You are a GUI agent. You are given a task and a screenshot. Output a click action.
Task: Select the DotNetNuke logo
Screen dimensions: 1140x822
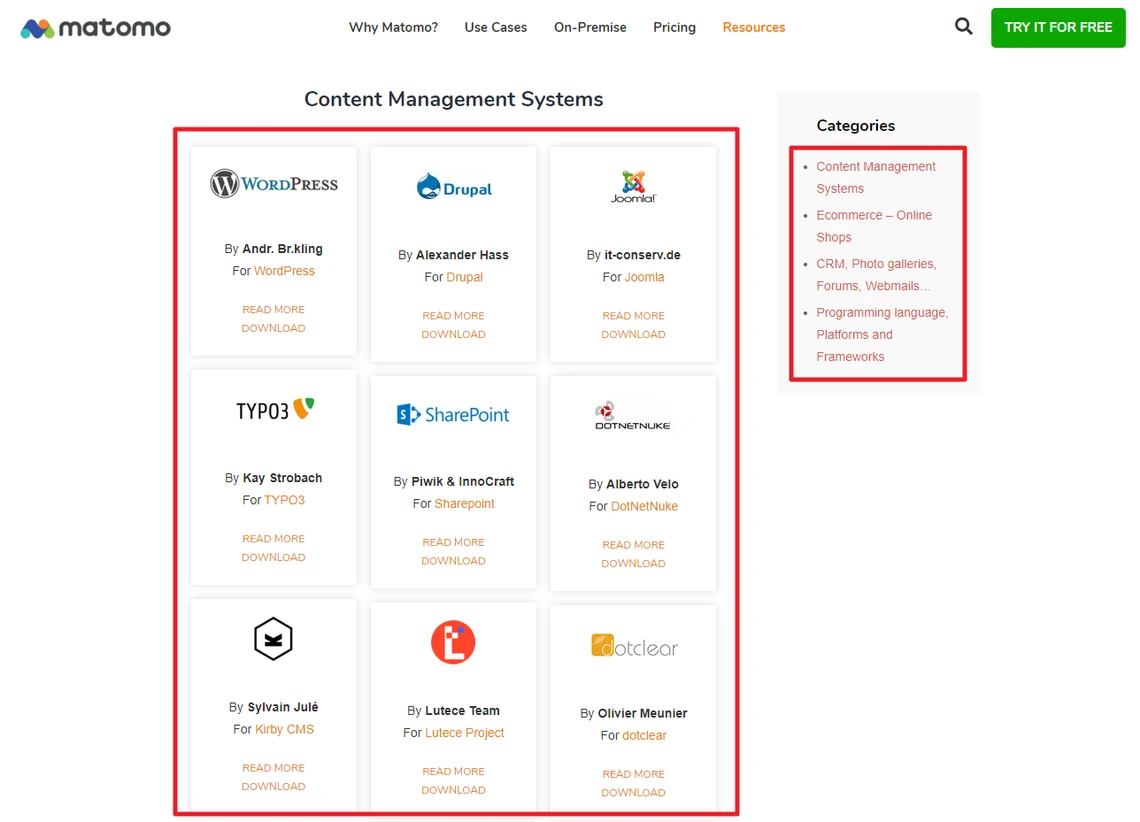[633, 417]
